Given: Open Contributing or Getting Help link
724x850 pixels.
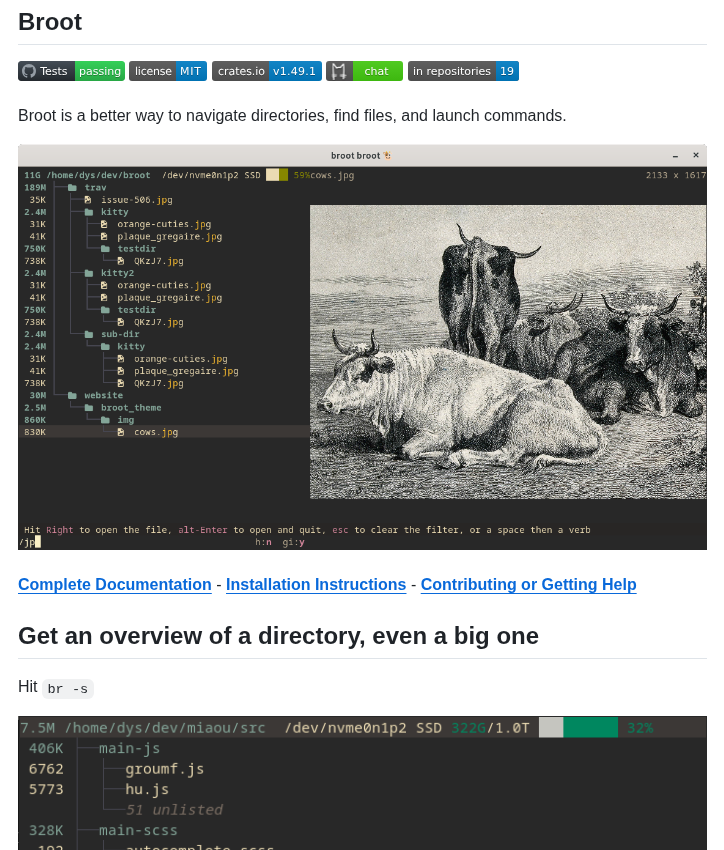Looking at the screenshot, I should pyautogui.click(x=528, y=584).
